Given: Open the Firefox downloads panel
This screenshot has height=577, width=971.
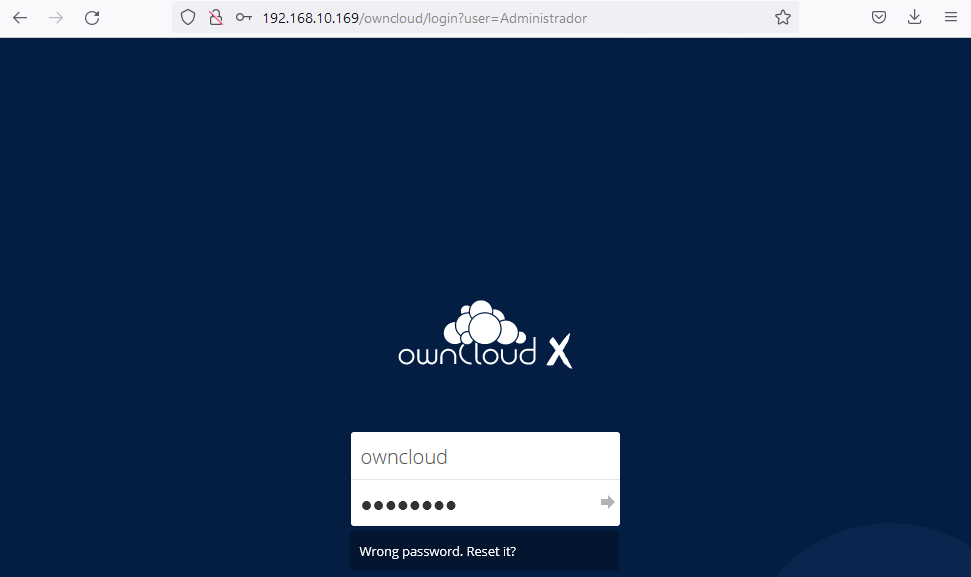Looking at the screenshot, I should [914, 18].
